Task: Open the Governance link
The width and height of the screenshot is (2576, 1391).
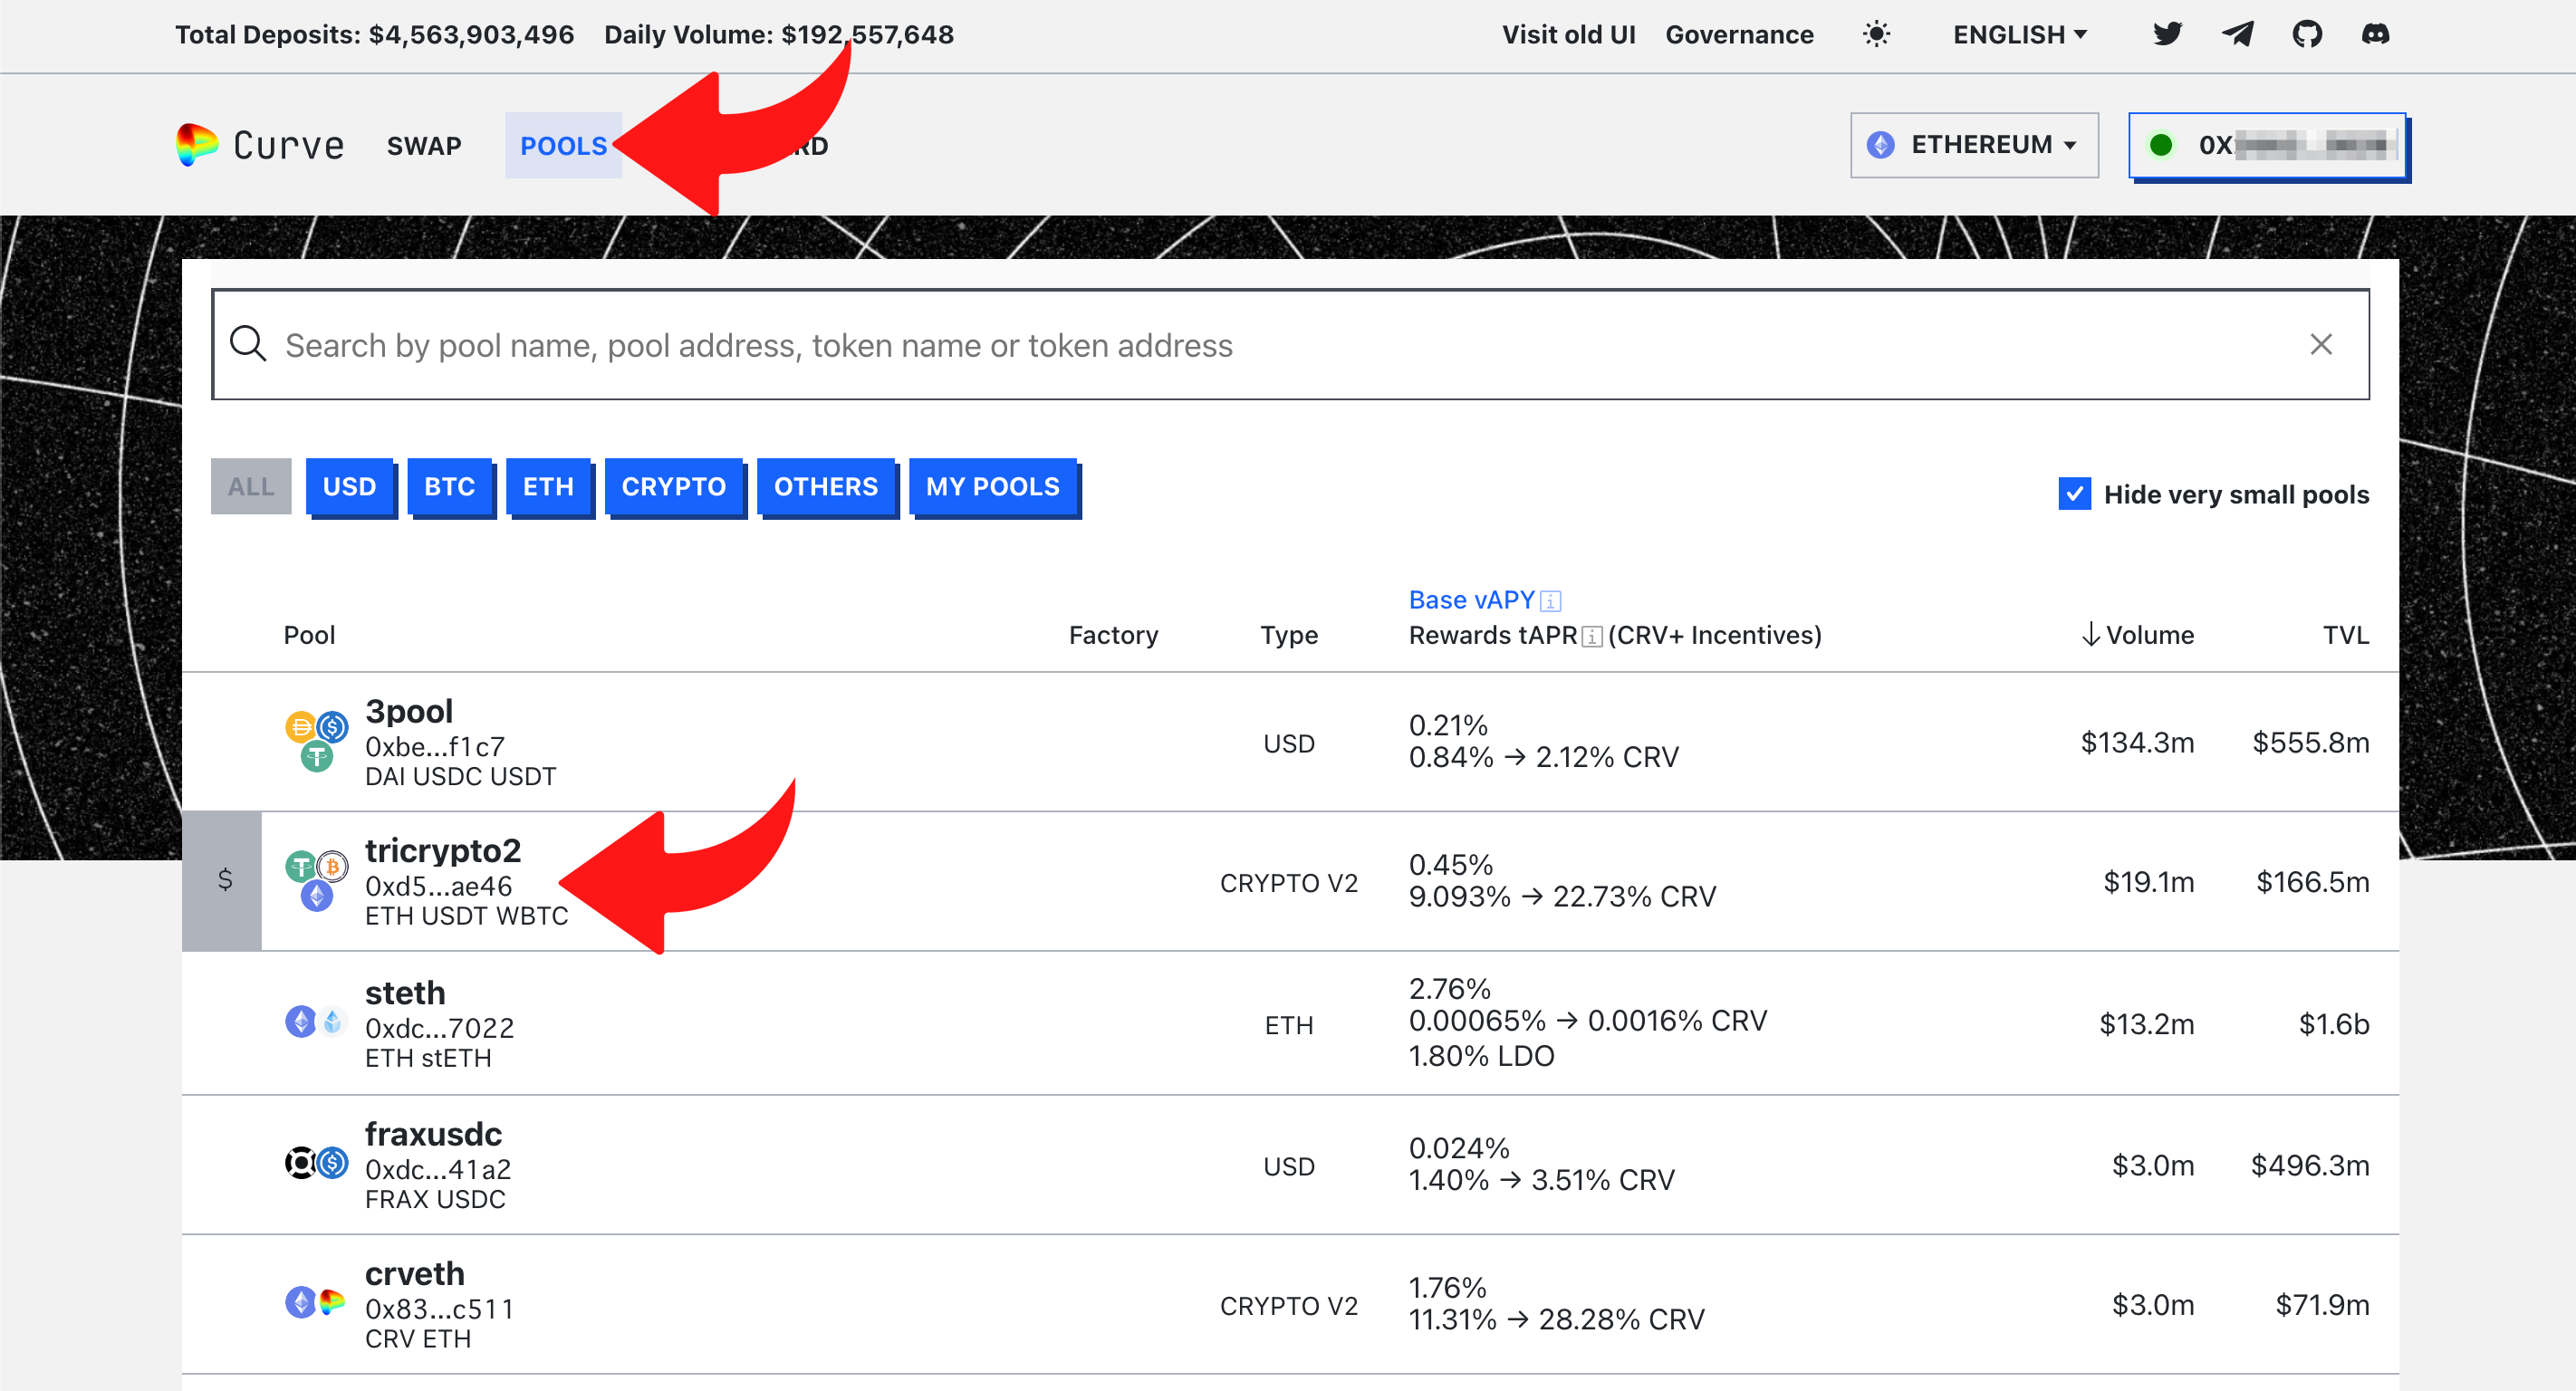Action: (1739, 35)
